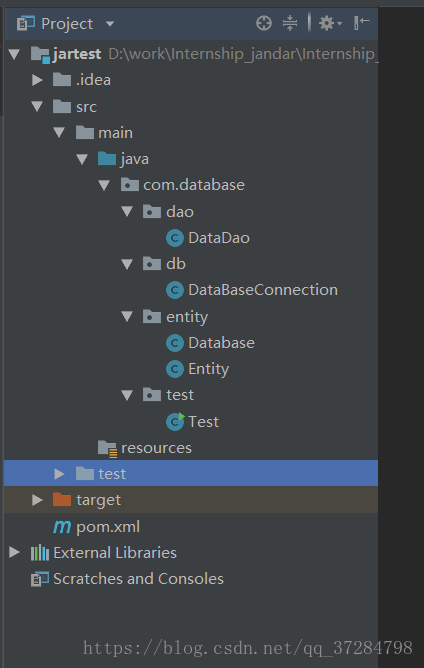Select pom.xml file name
424x668 pixels.
coord(108,527)
